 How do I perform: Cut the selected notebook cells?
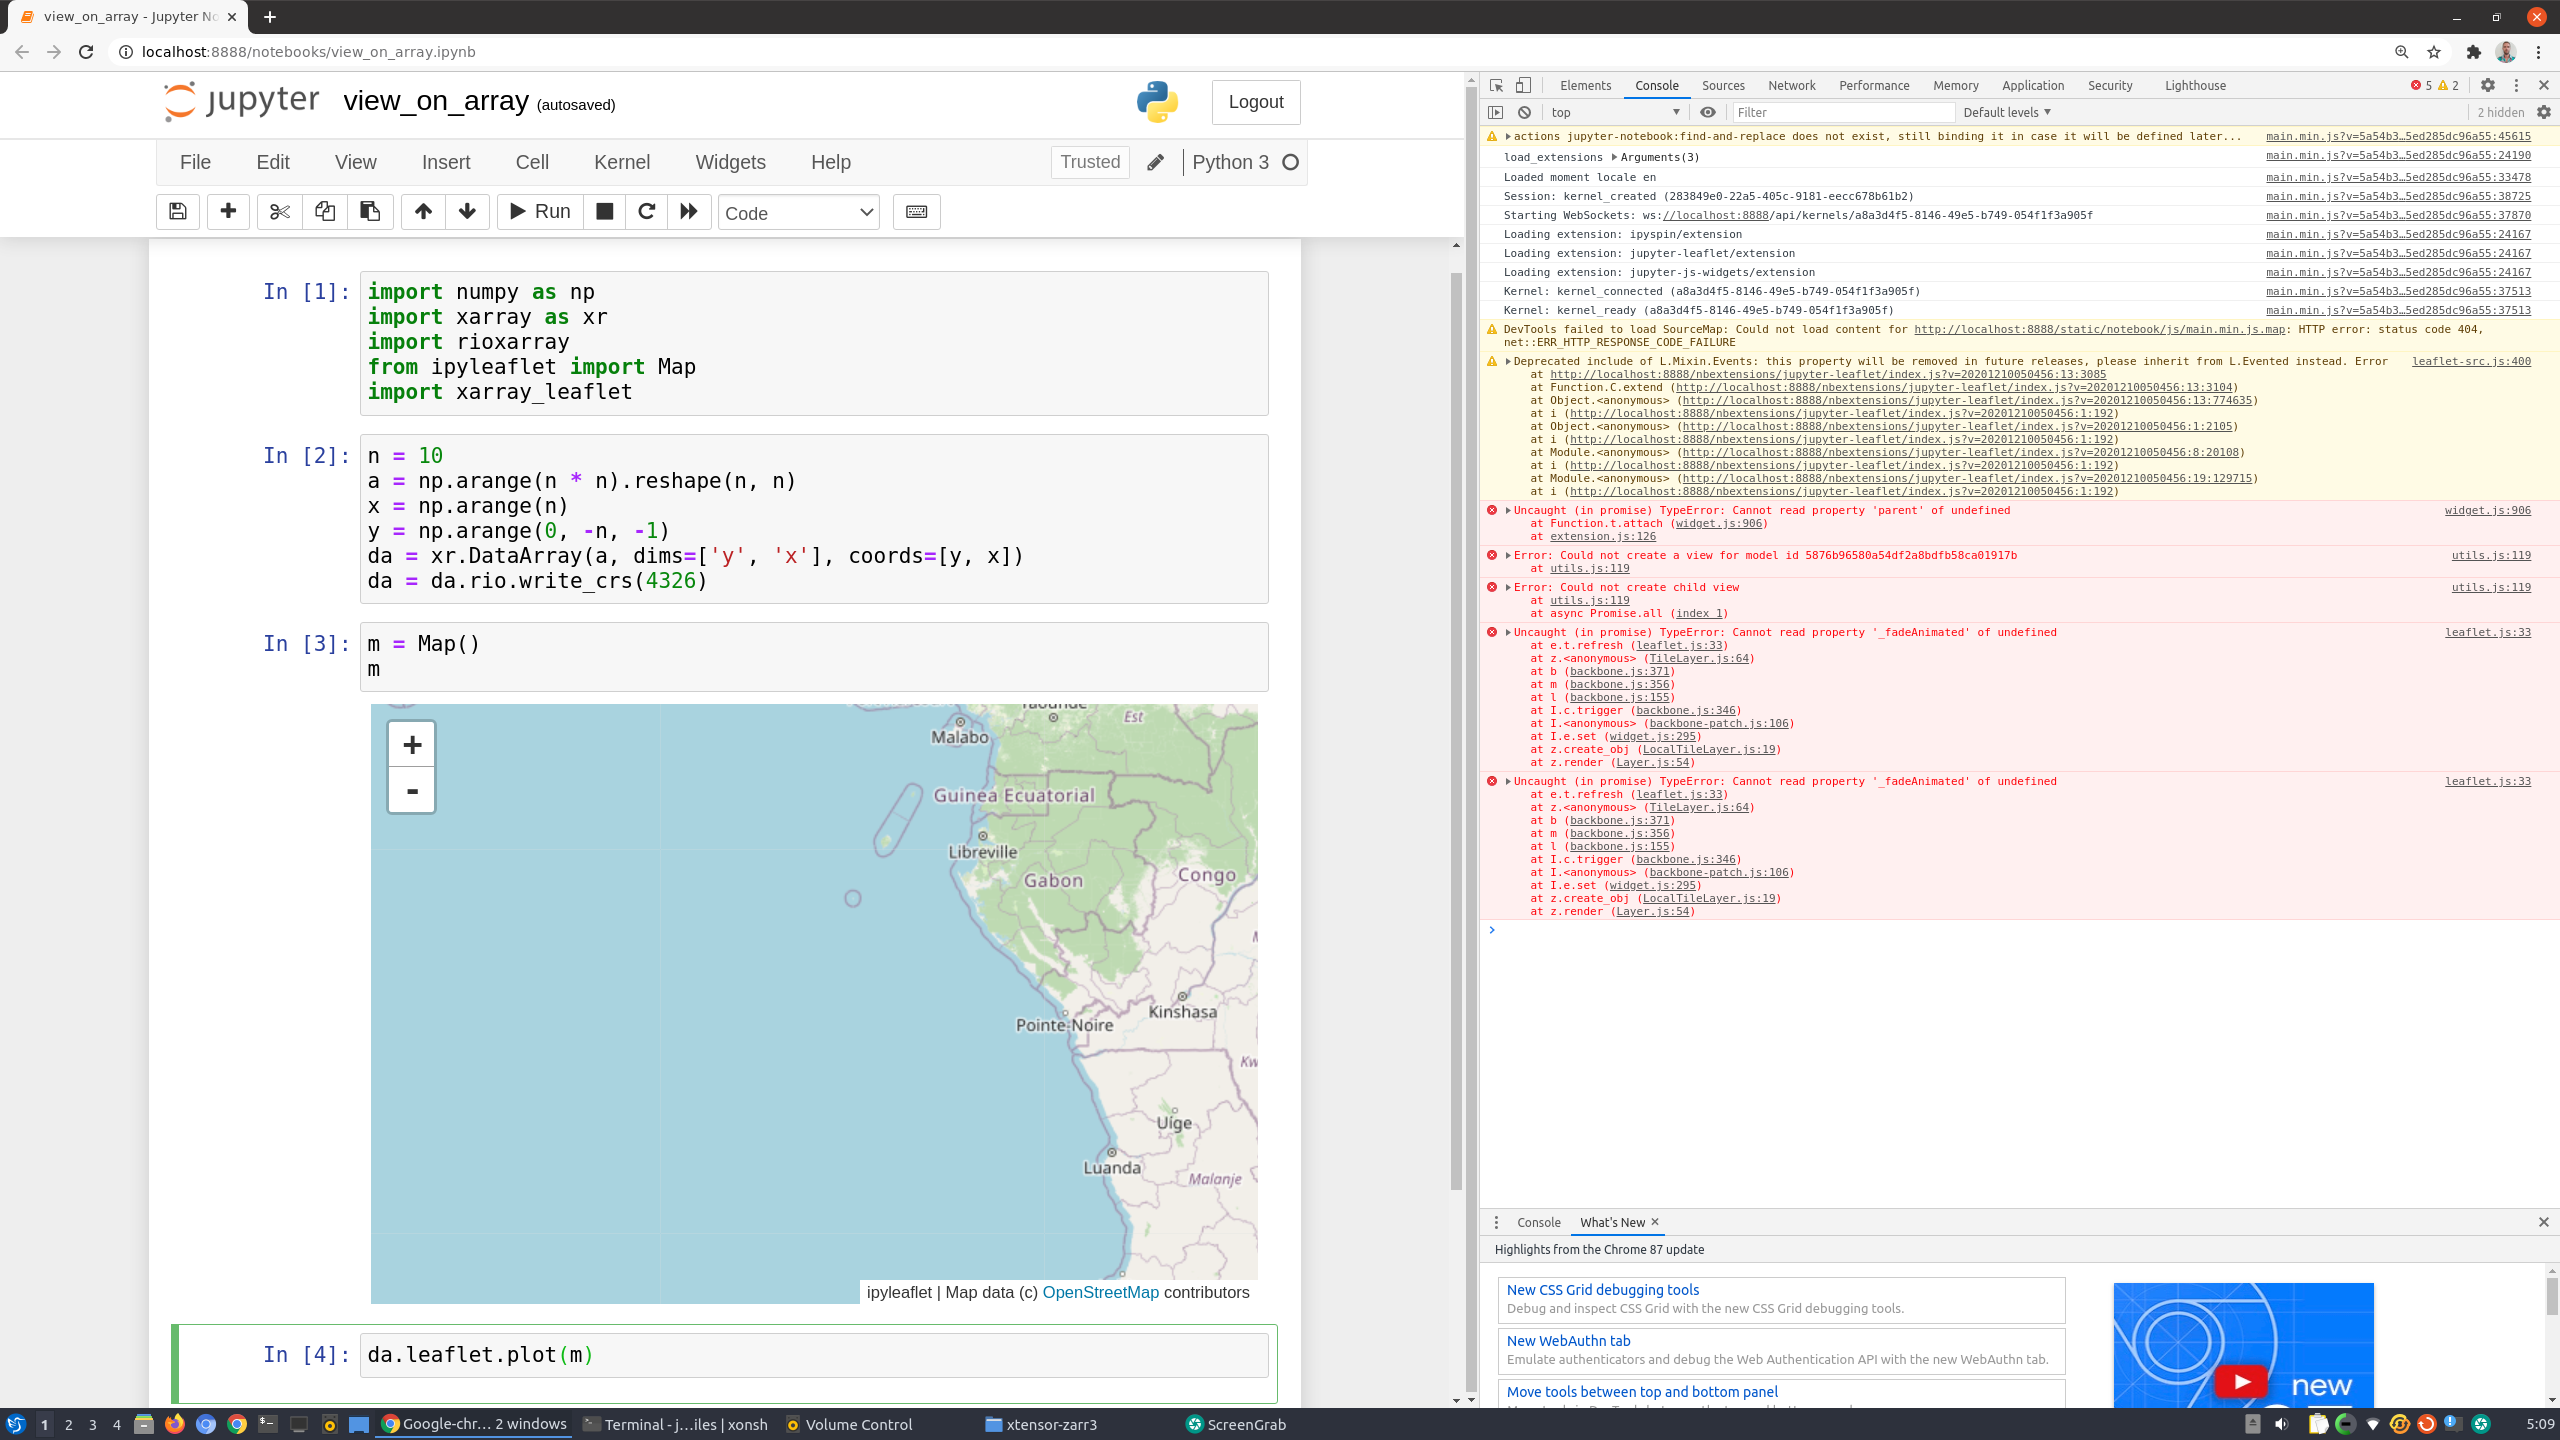(279, 211)
